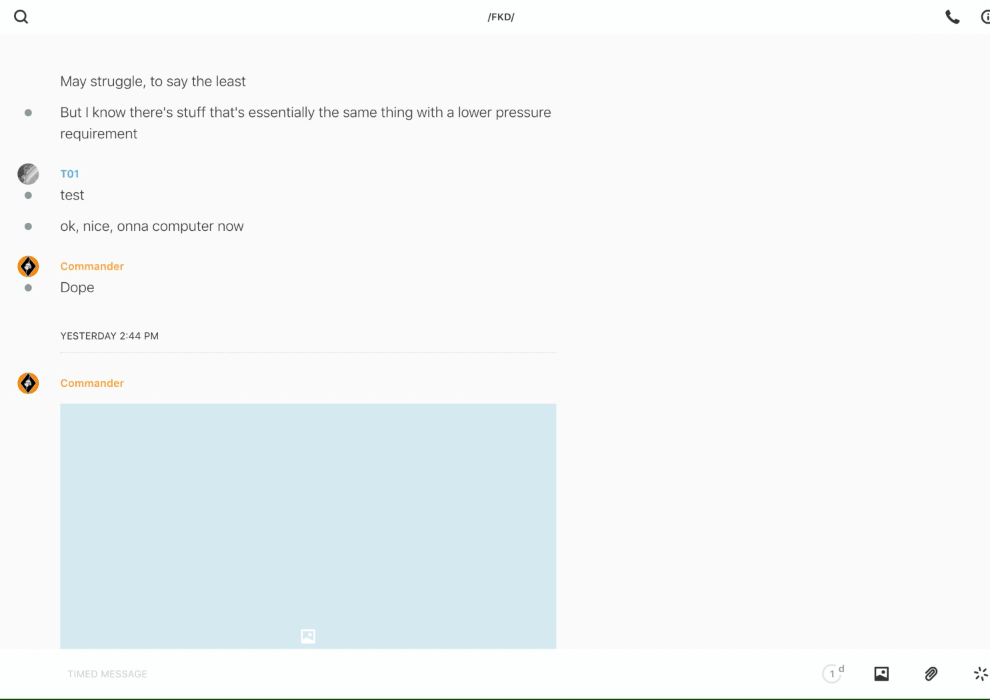Screen dimensions: 990x700
Task: Click the T01 sender name
Action: pos(70,174)
